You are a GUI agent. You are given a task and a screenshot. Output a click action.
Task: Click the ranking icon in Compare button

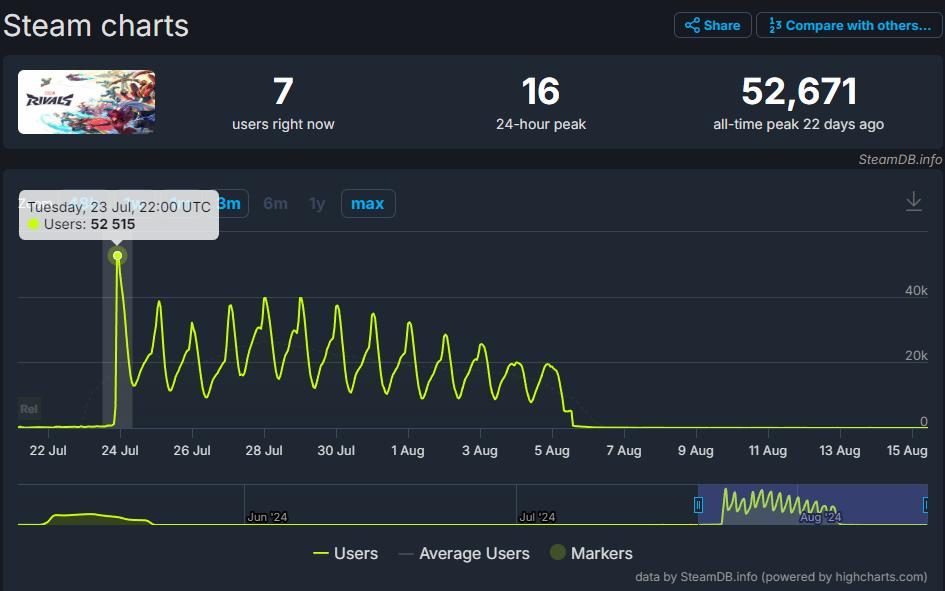[x=775, y=25]
